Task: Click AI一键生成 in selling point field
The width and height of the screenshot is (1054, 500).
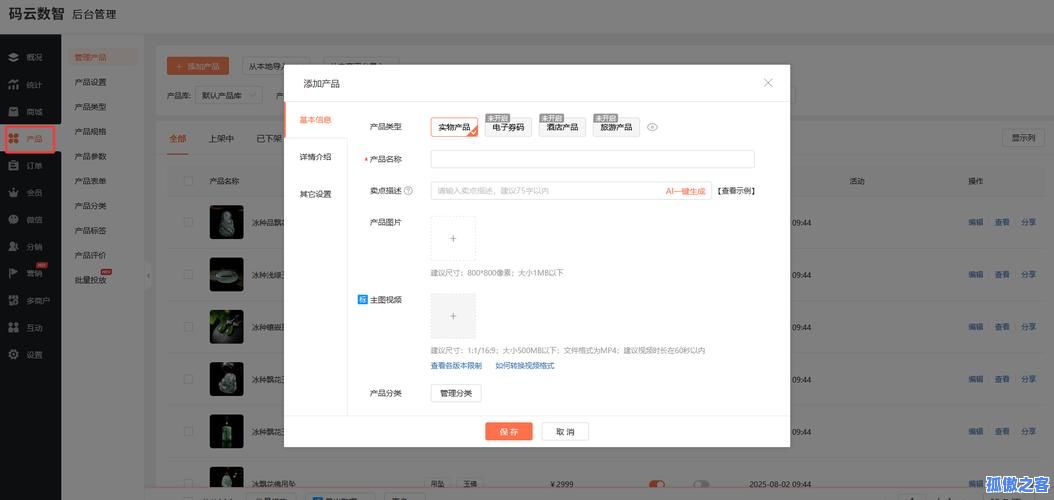Action: [x=686, y=191]
